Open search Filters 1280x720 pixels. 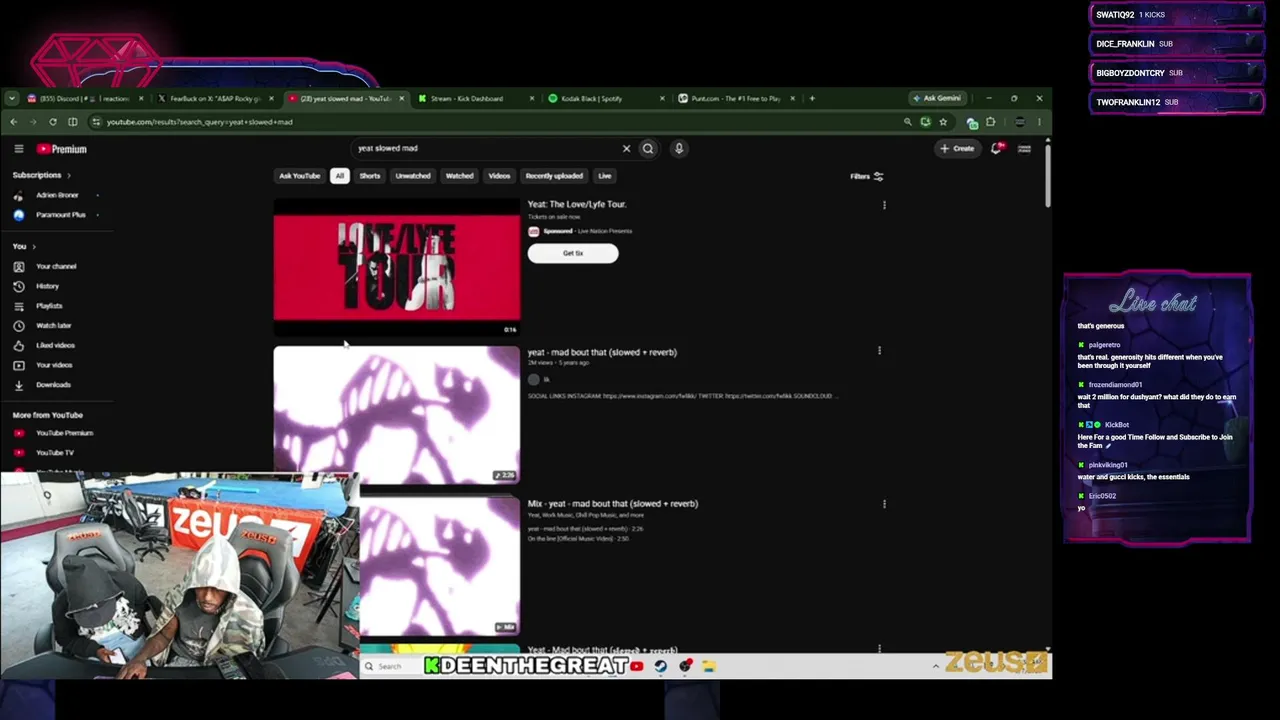click(x=867, y=177)
